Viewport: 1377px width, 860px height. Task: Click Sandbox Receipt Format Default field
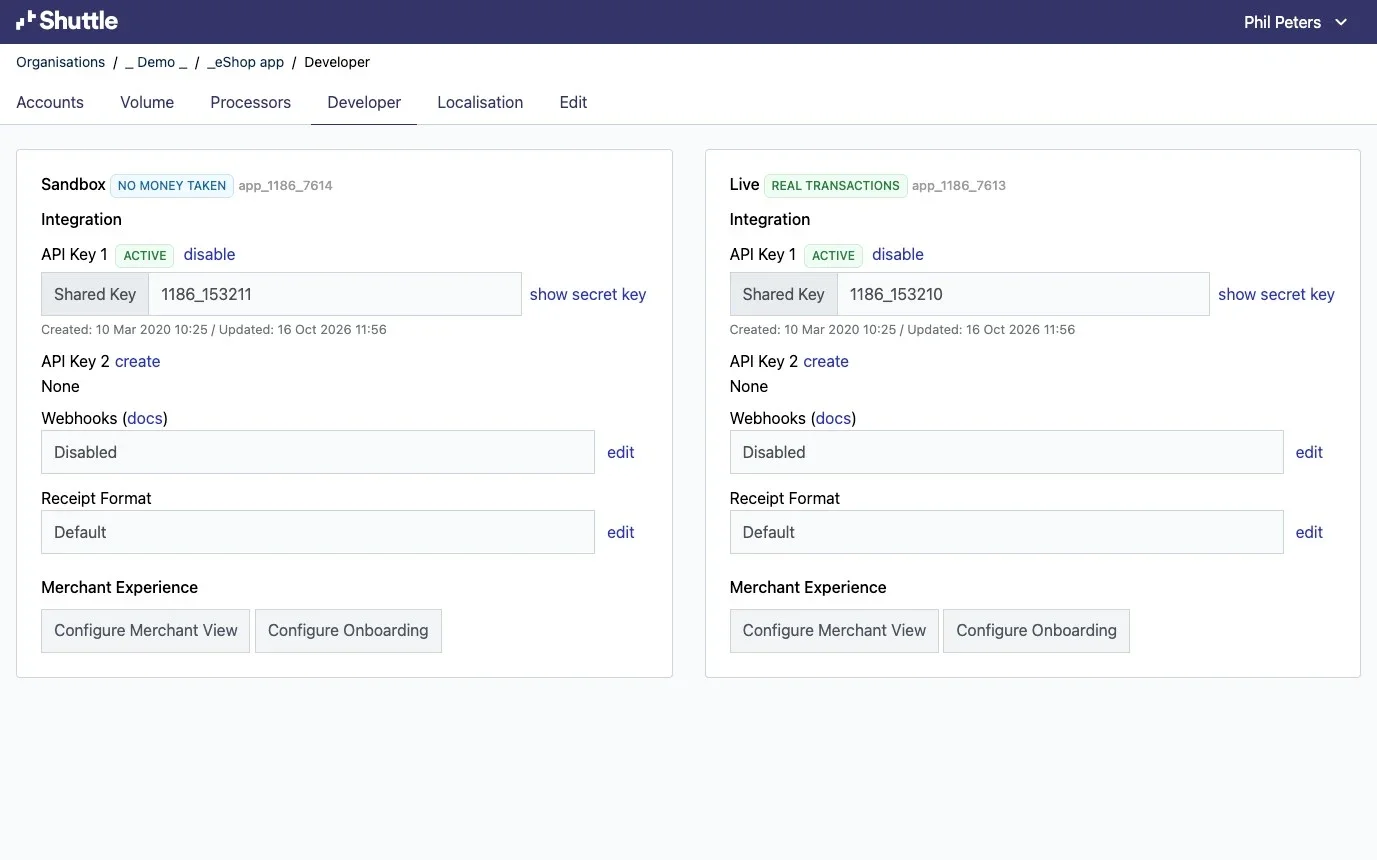tap(318, 532)
